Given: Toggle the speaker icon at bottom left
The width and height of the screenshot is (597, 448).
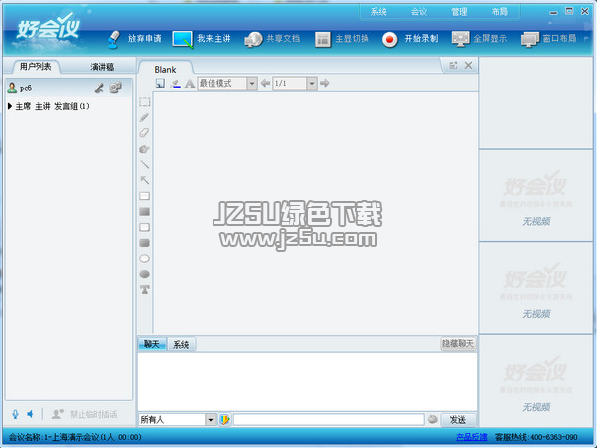Looking at the screenshot, I should click(x=30, y=414).
